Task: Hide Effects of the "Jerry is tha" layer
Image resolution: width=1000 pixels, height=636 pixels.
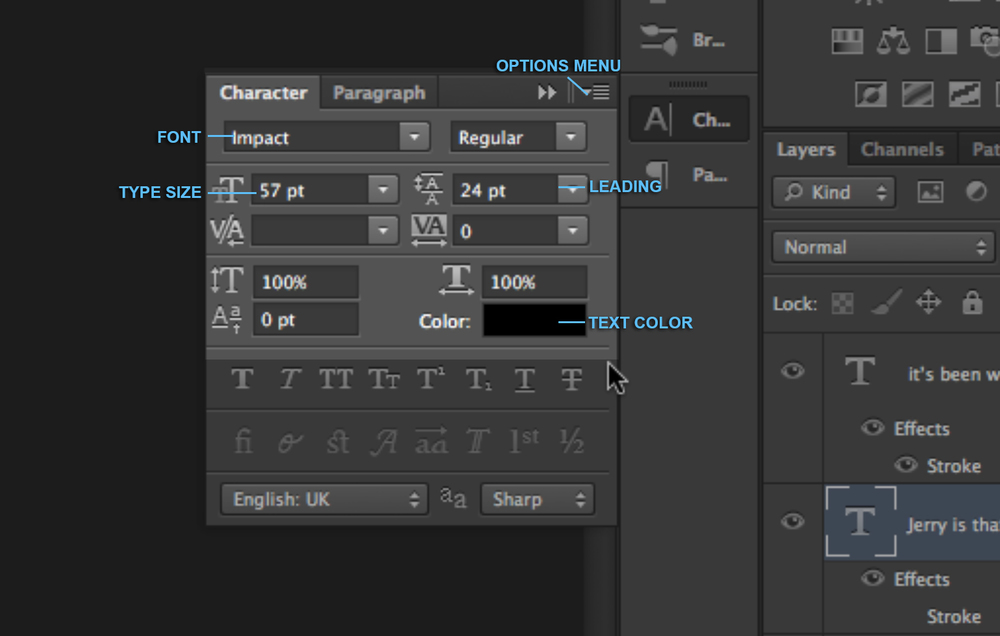Action: pyautogui.click(x=872, y=578)
